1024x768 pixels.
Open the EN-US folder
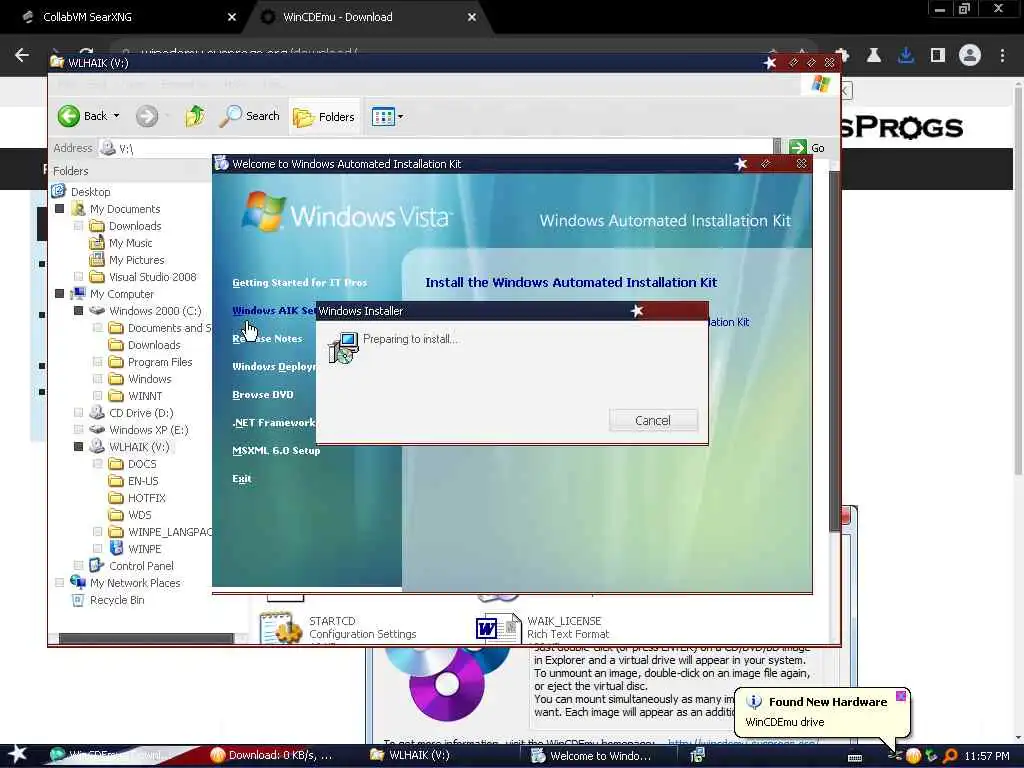click(x=143, y=481)
